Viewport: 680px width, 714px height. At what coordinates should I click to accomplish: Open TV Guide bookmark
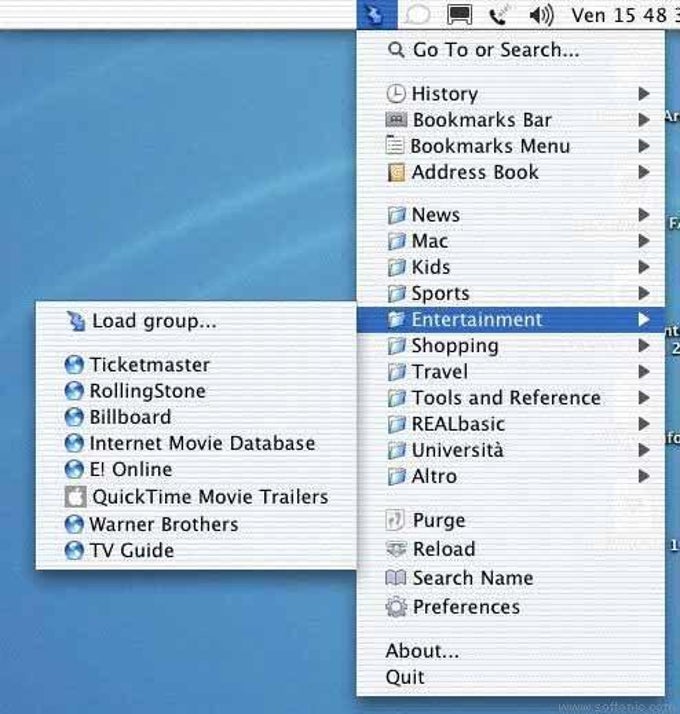(x=131, y=551)
